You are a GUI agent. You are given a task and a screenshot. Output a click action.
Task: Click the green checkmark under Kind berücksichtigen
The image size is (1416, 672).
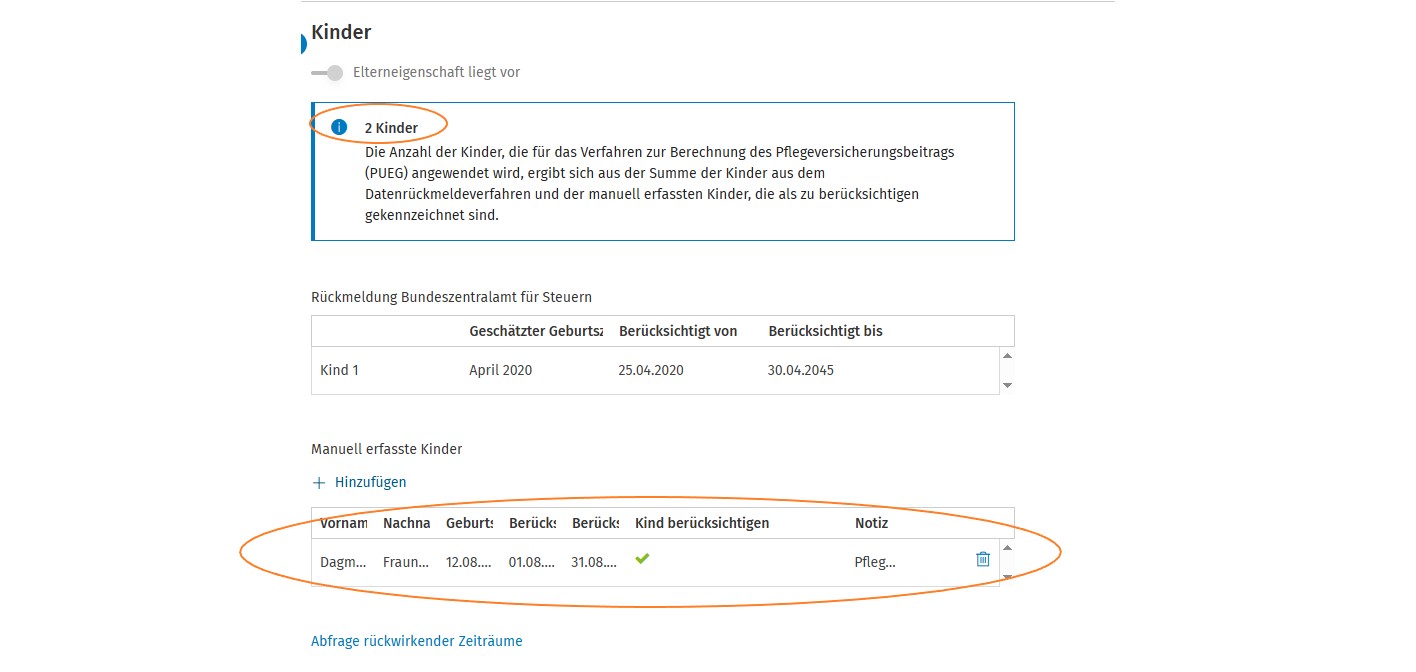coord(642,559)
